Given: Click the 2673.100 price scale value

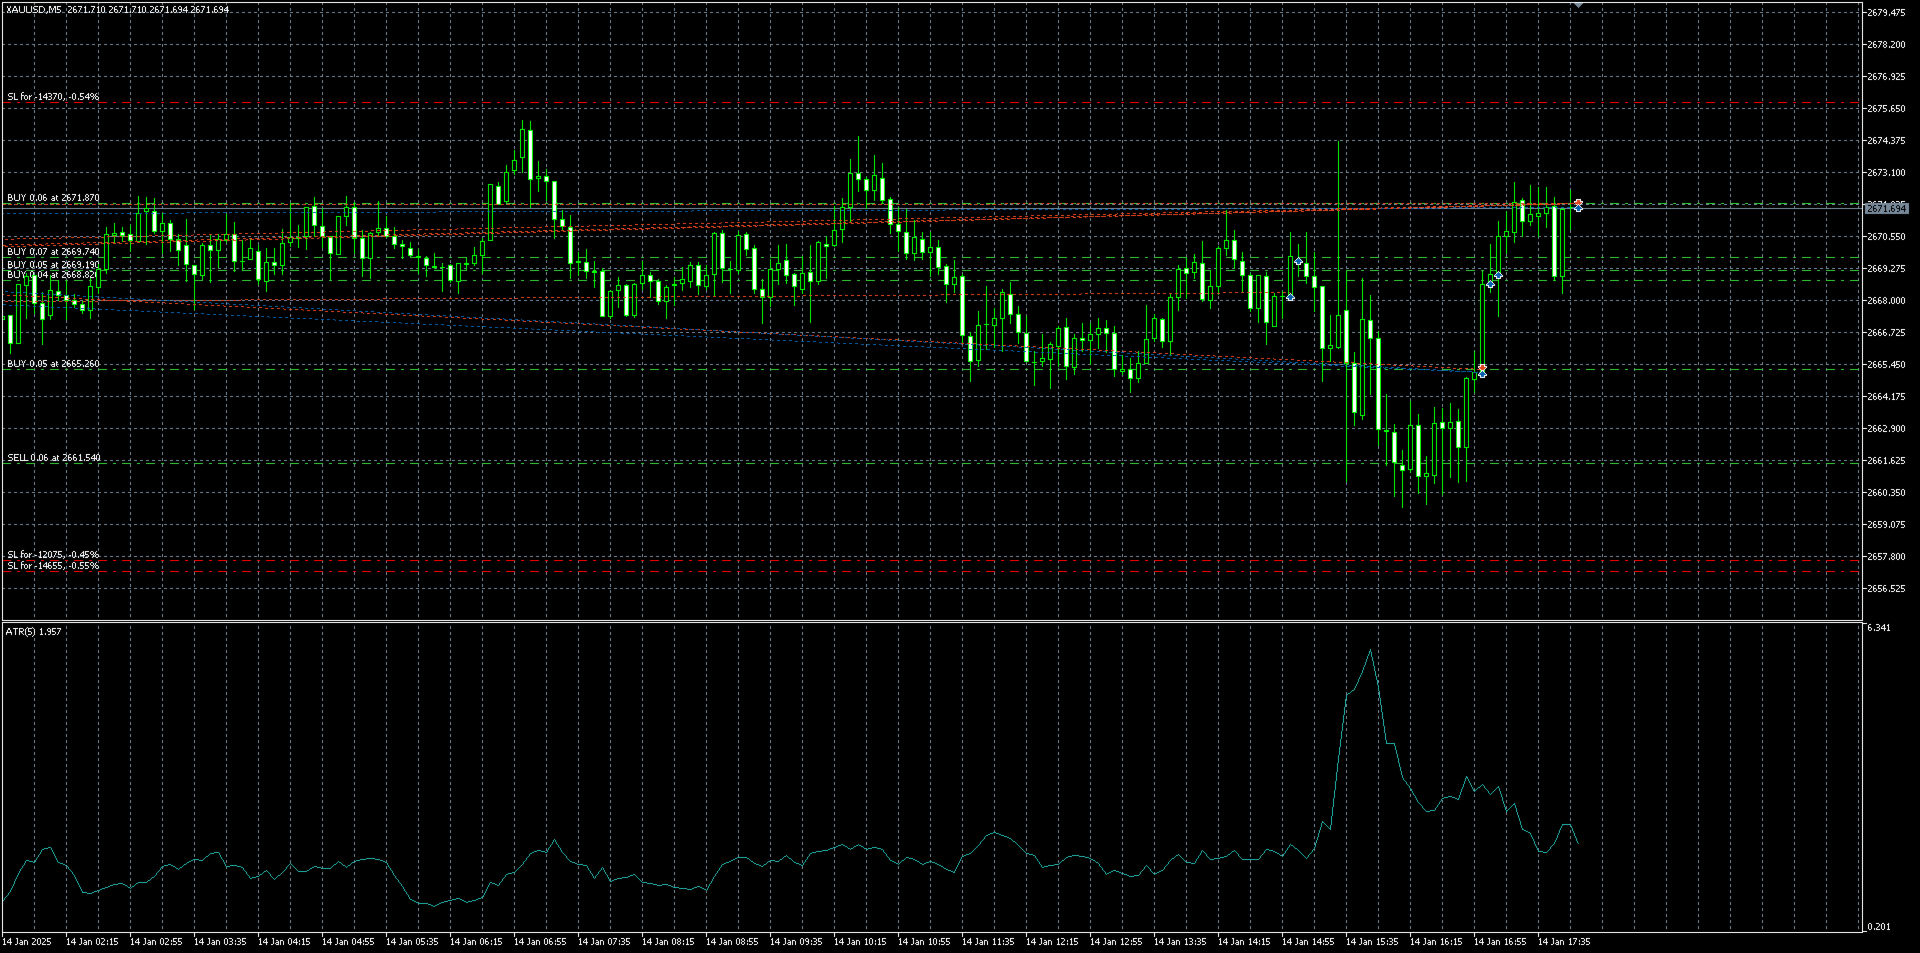Looking at the screenshot, I should coord(1886,173).
